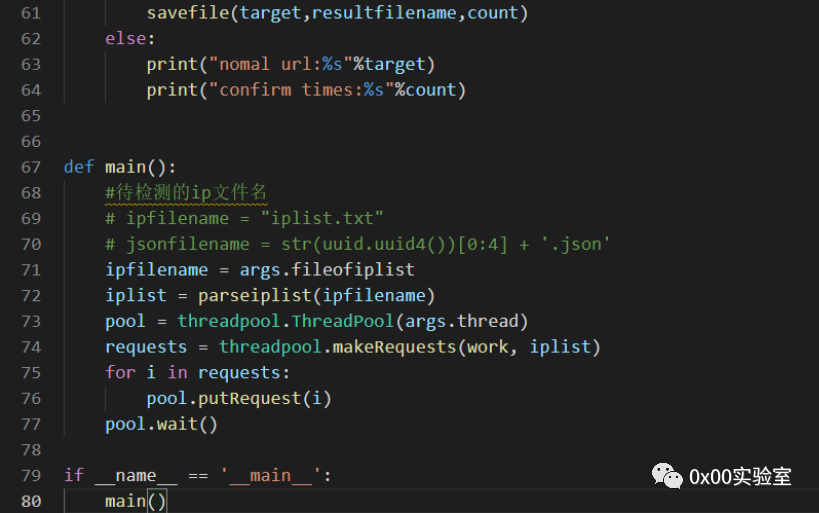Click the resultfilename argument on line 61
This screenshot has width=819, height=513.
click(384, 13)
